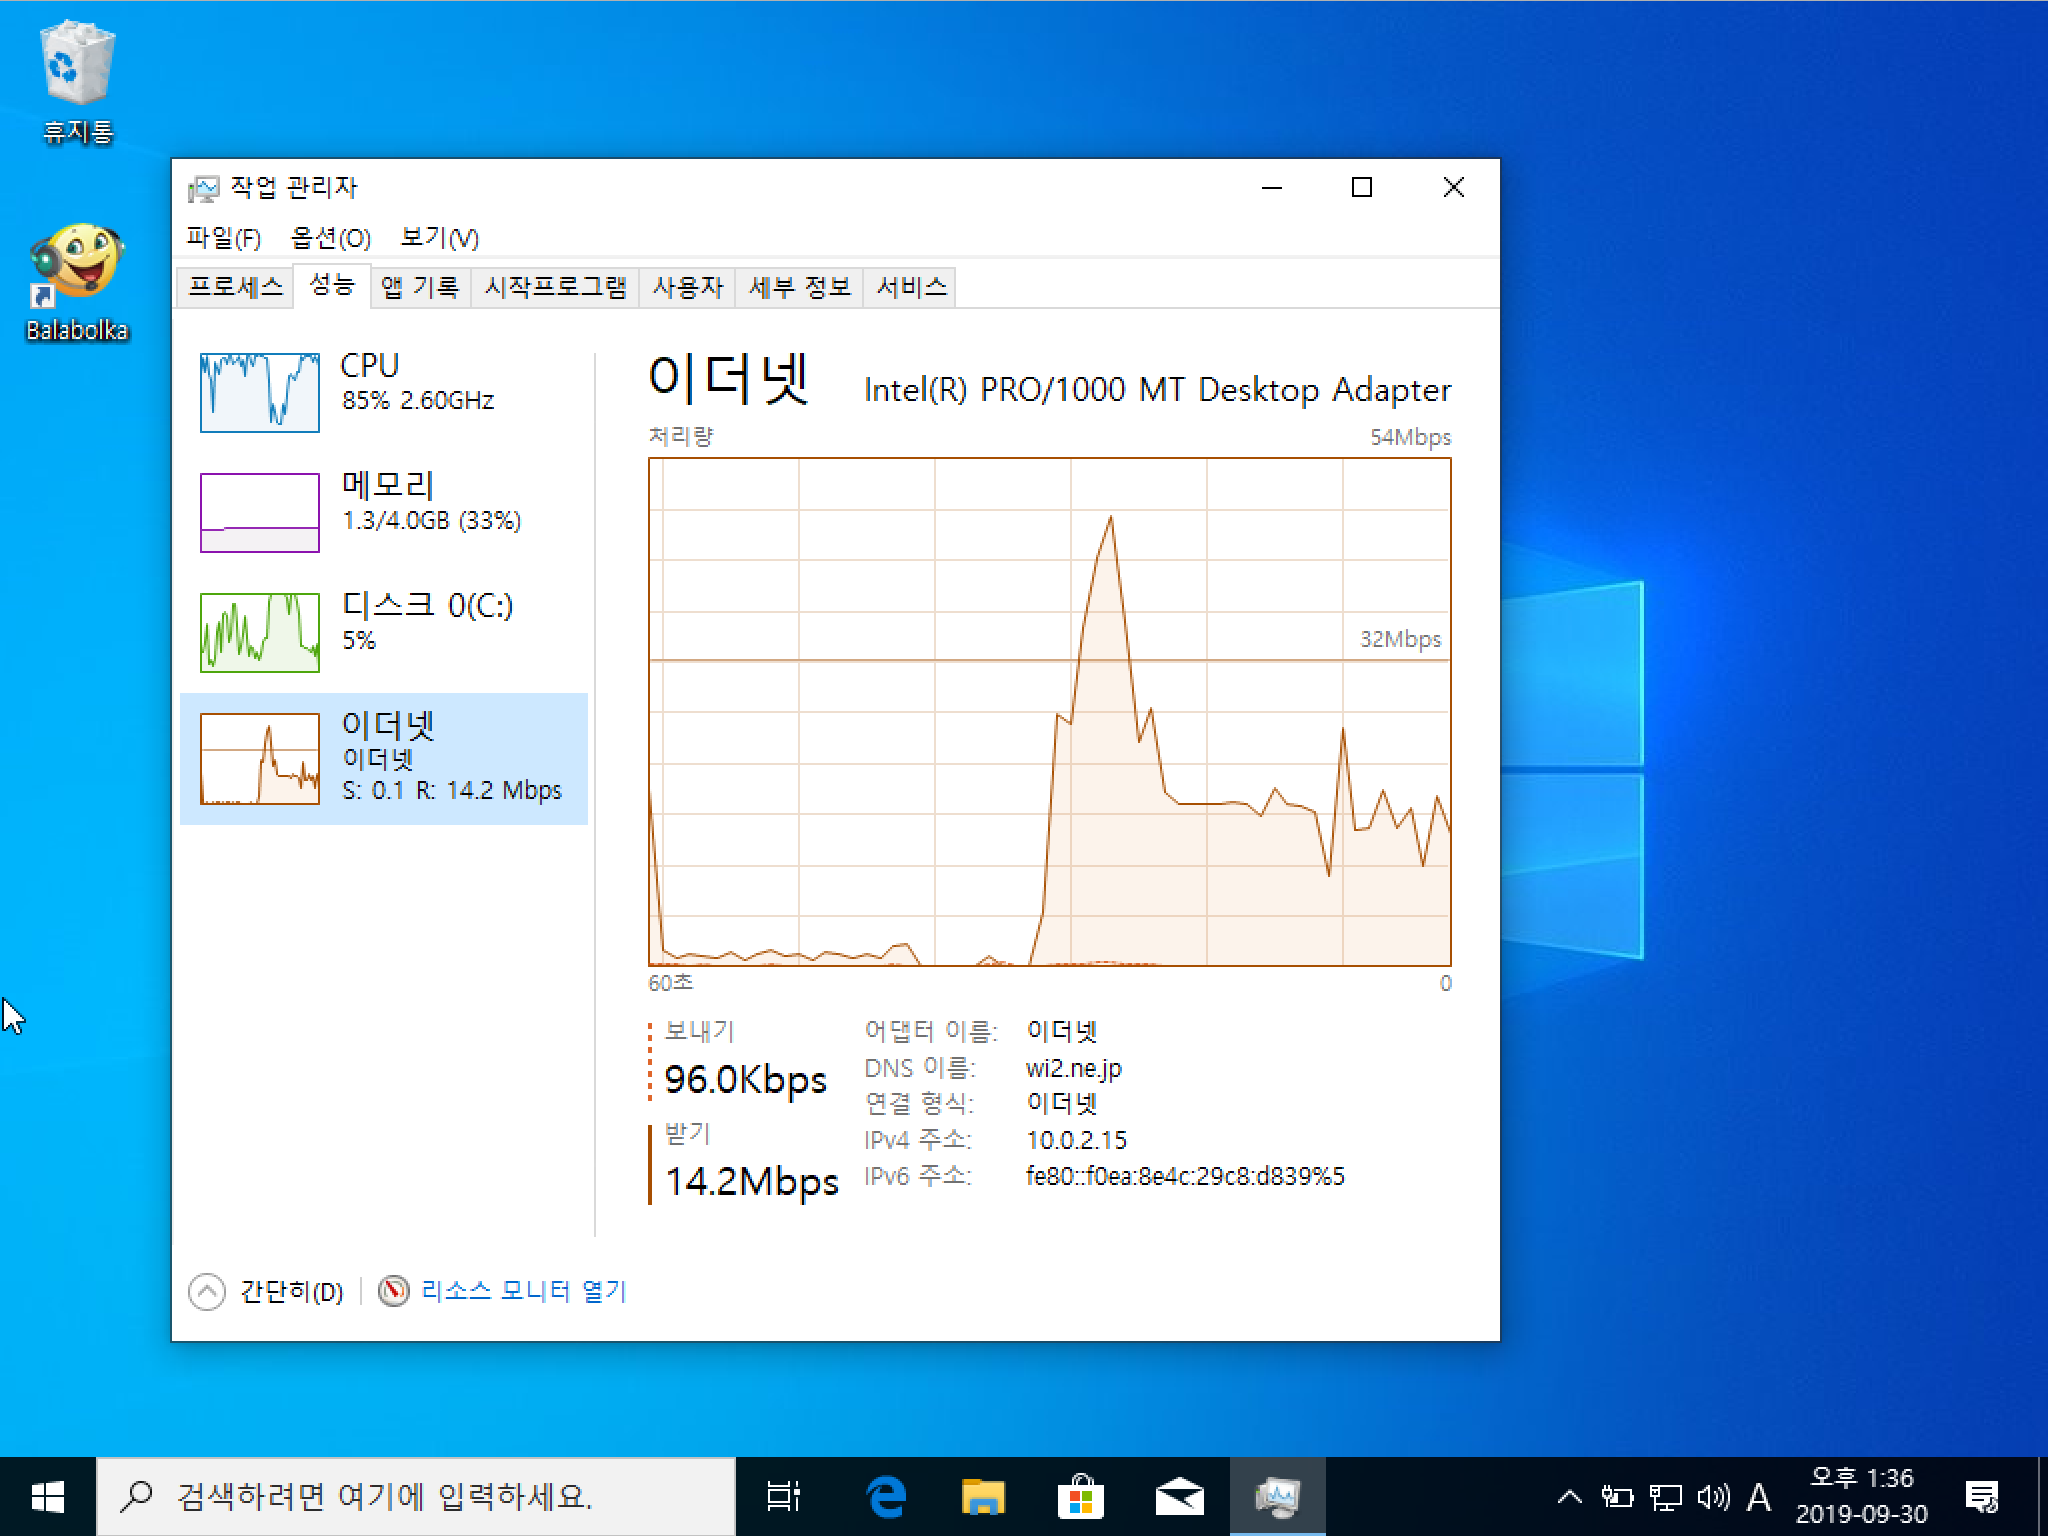Expand hidden system tray icons chevron
Viewport: 2048px width, 1536px height.
[1569, 1497]
